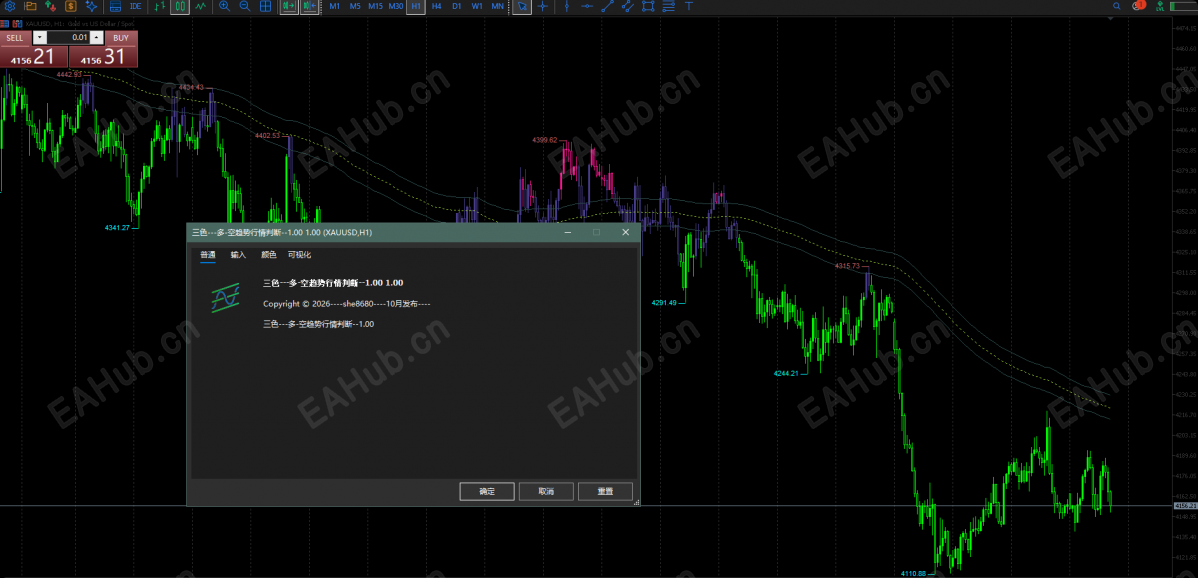The width and height of the screenshot is (1198, 578).
Task: Confirm the dialog with the 确定 button
Action: (487, 492)
